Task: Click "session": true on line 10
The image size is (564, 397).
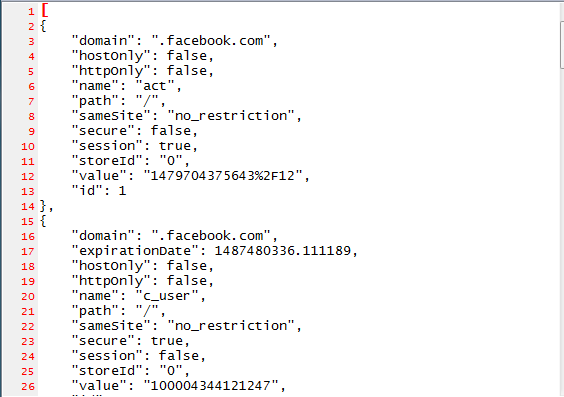Action: click(x=135, y=146)
